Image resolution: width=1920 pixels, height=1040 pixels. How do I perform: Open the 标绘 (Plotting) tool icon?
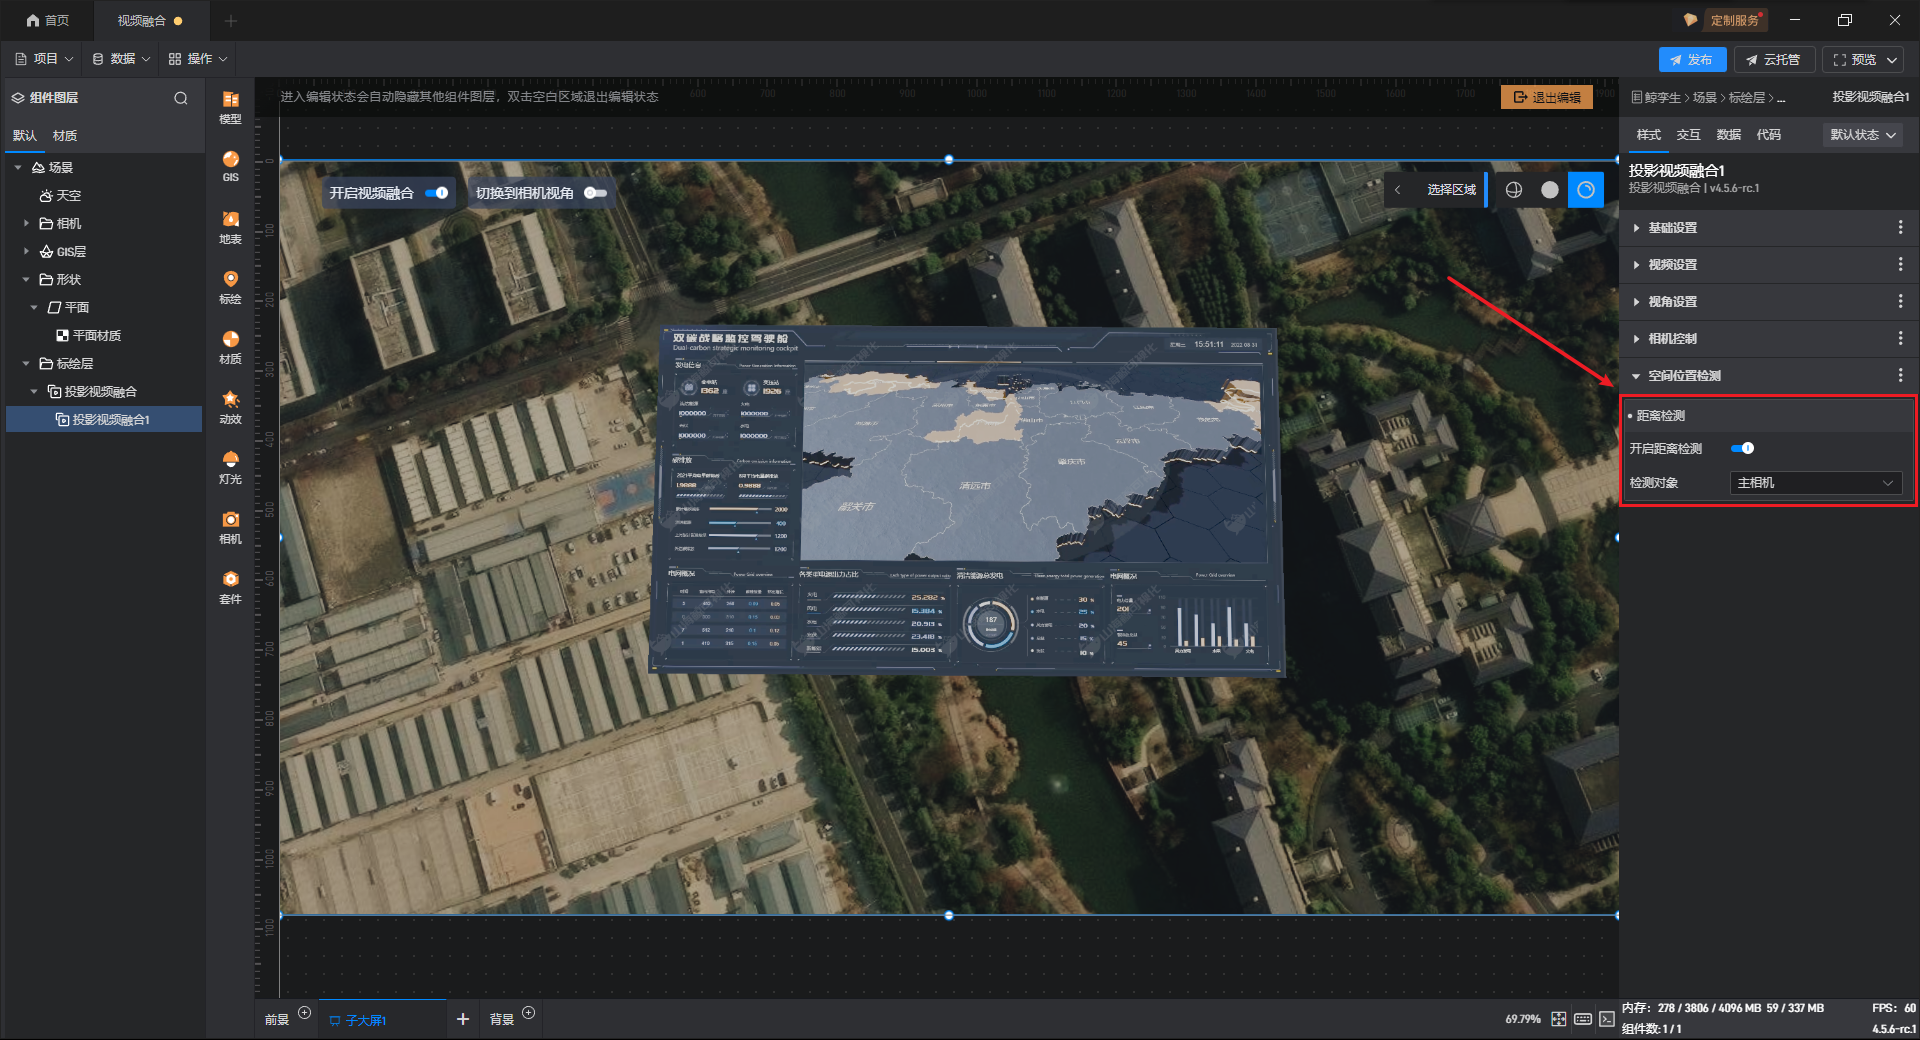pos(230,286)
